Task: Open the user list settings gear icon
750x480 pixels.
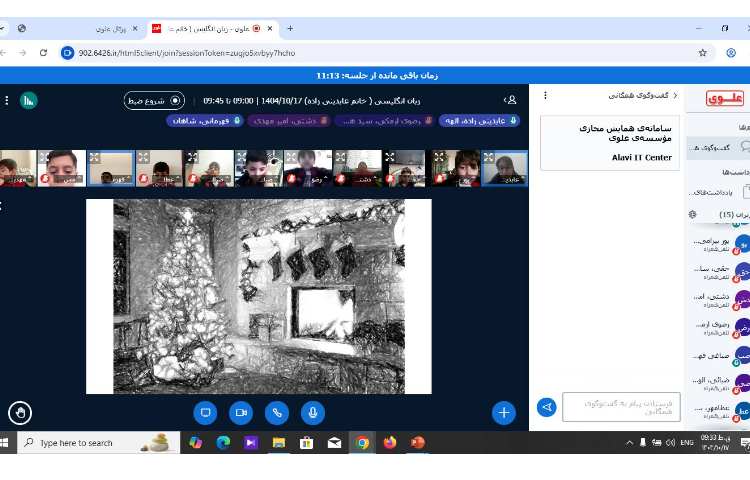Action: click(693, 214)
